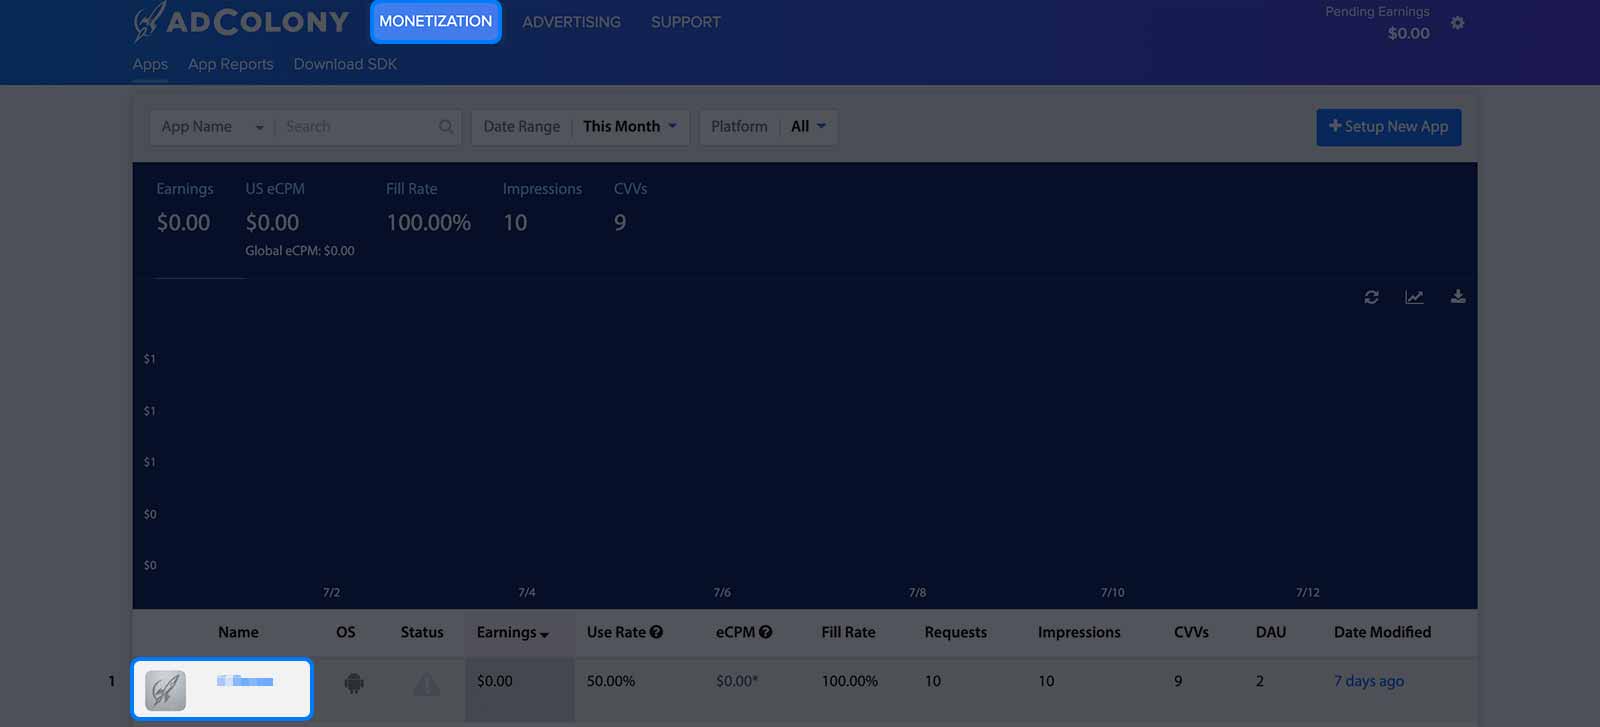Viewport: 1600px width, 727px height.
Task: Click the 50.00% use rate cell
Action: tap(611, 681)
